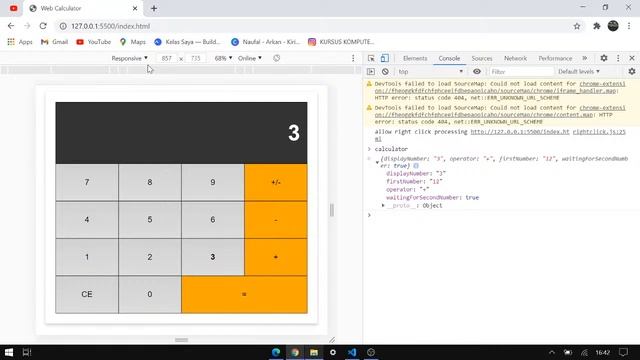Click the rotate viewport icon
Screen dimensions: 640x360
(276, 58)
